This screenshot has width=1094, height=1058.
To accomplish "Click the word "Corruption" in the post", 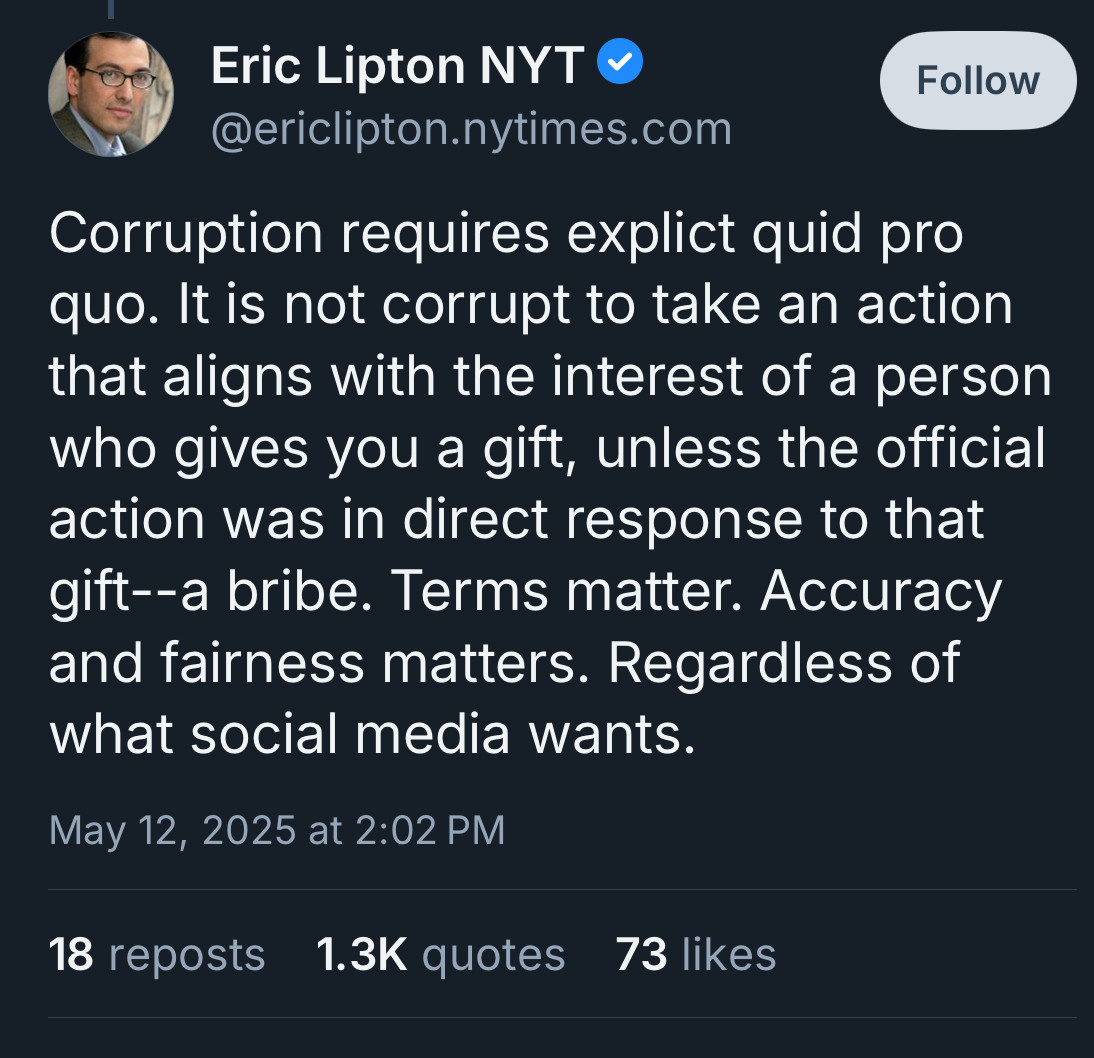I will tap(185, 234).
